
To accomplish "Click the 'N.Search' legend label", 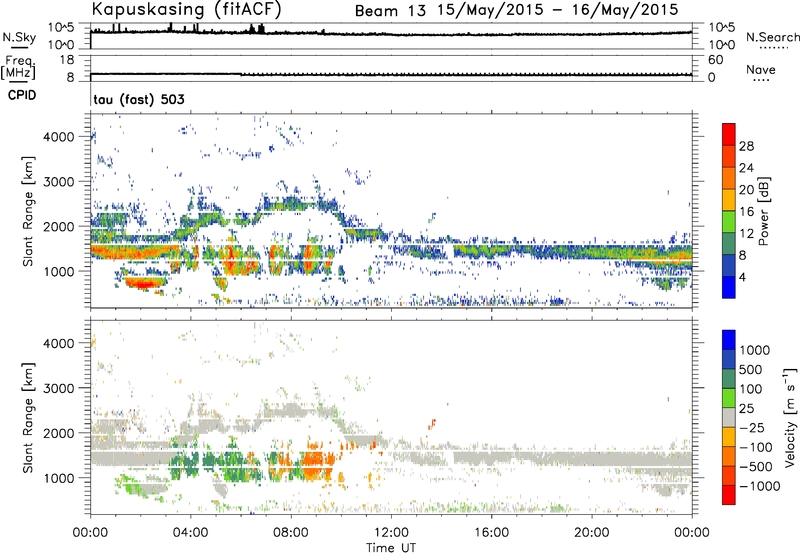I will [772, 37].
